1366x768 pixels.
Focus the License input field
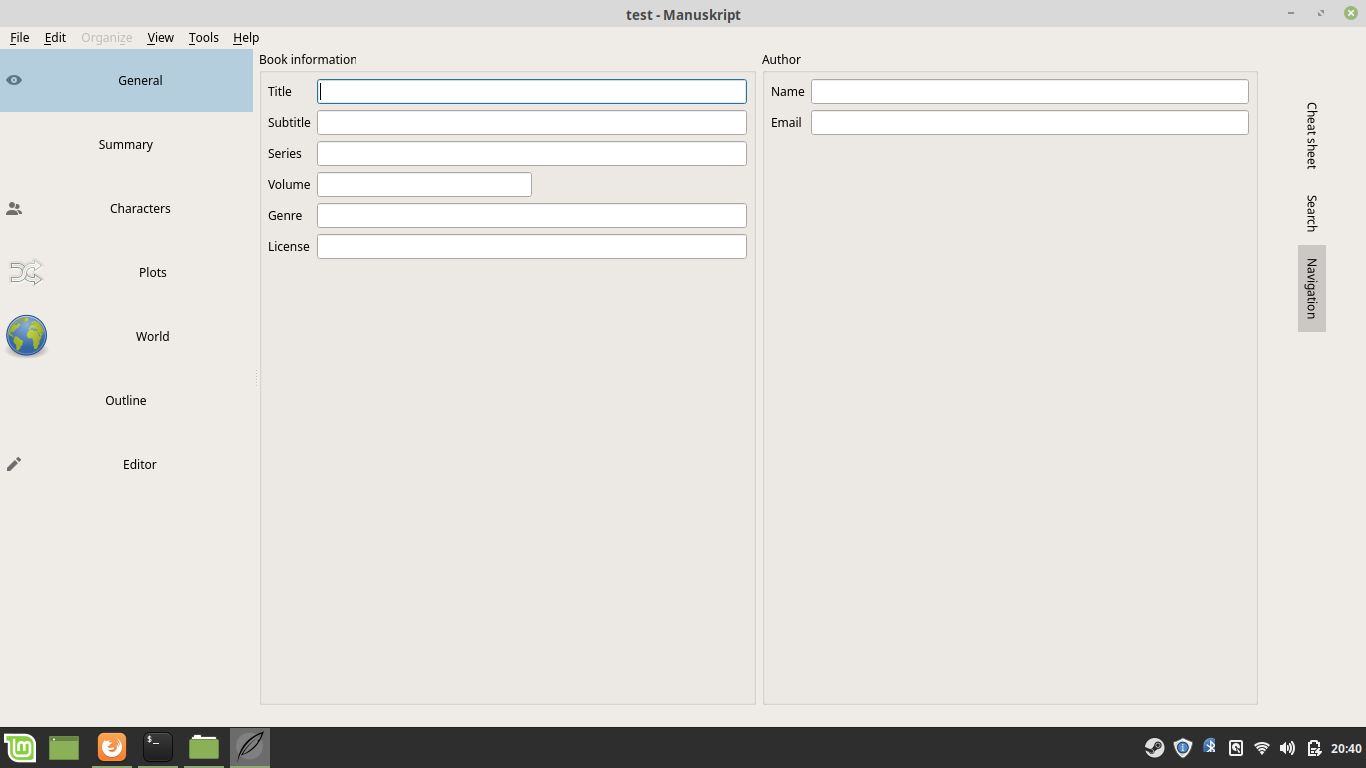tap(532, 246)
